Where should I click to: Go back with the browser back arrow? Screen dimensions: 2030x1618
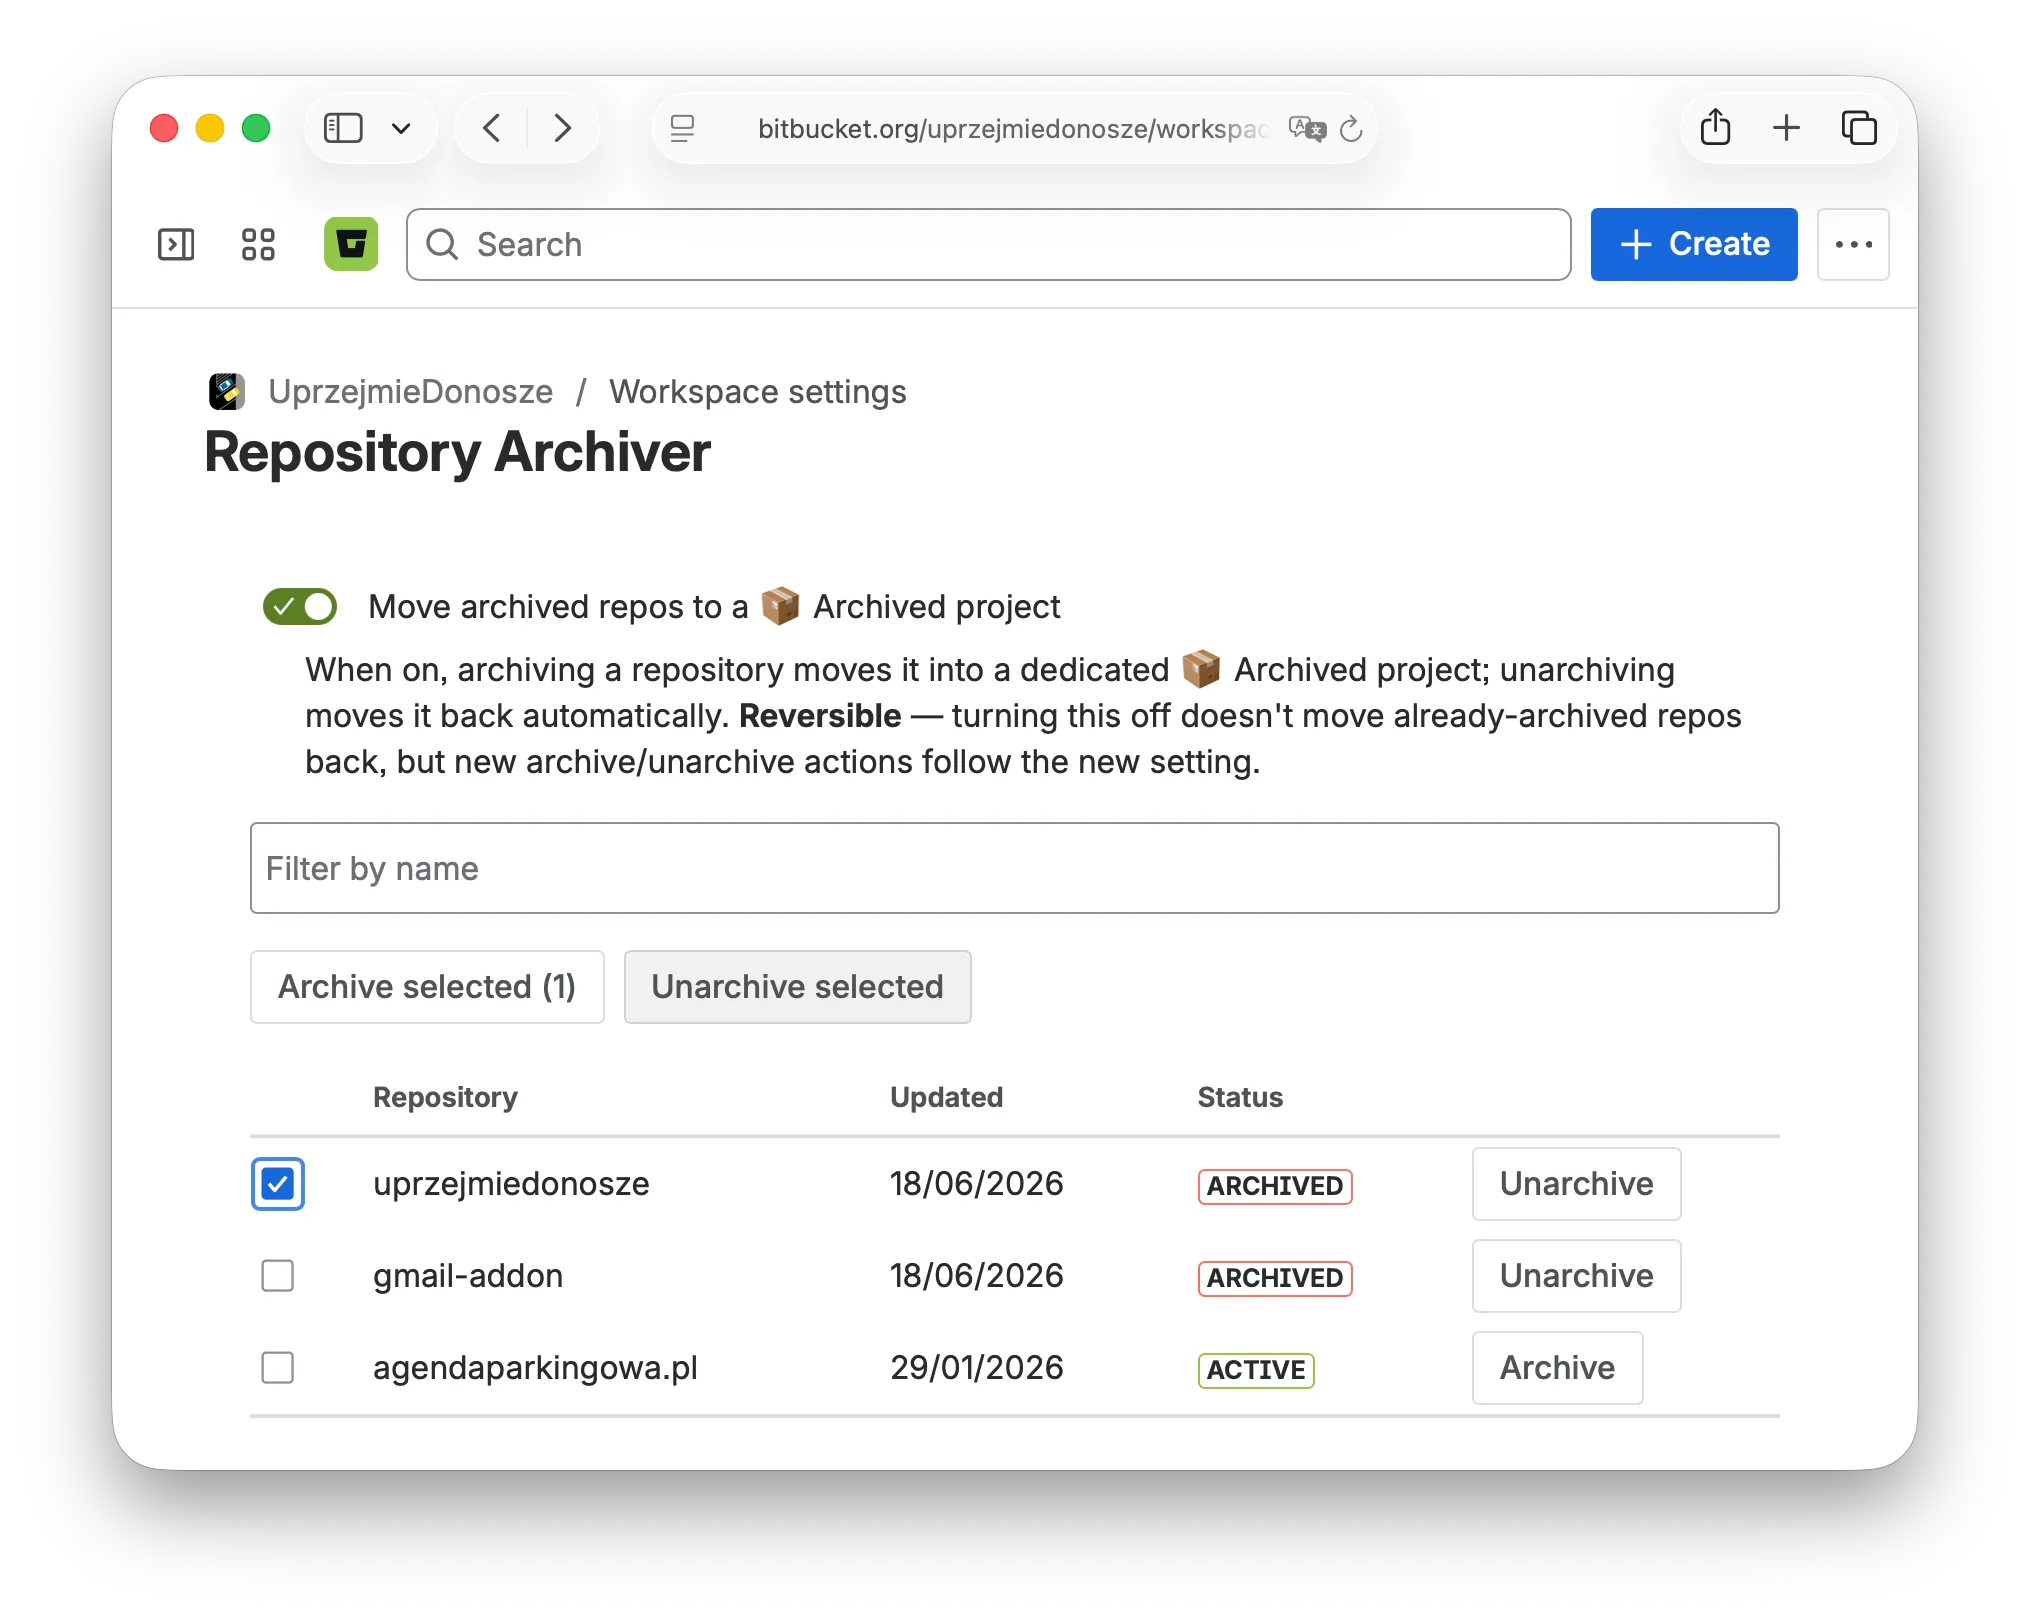pyautogui.click(x=492, y=128)
